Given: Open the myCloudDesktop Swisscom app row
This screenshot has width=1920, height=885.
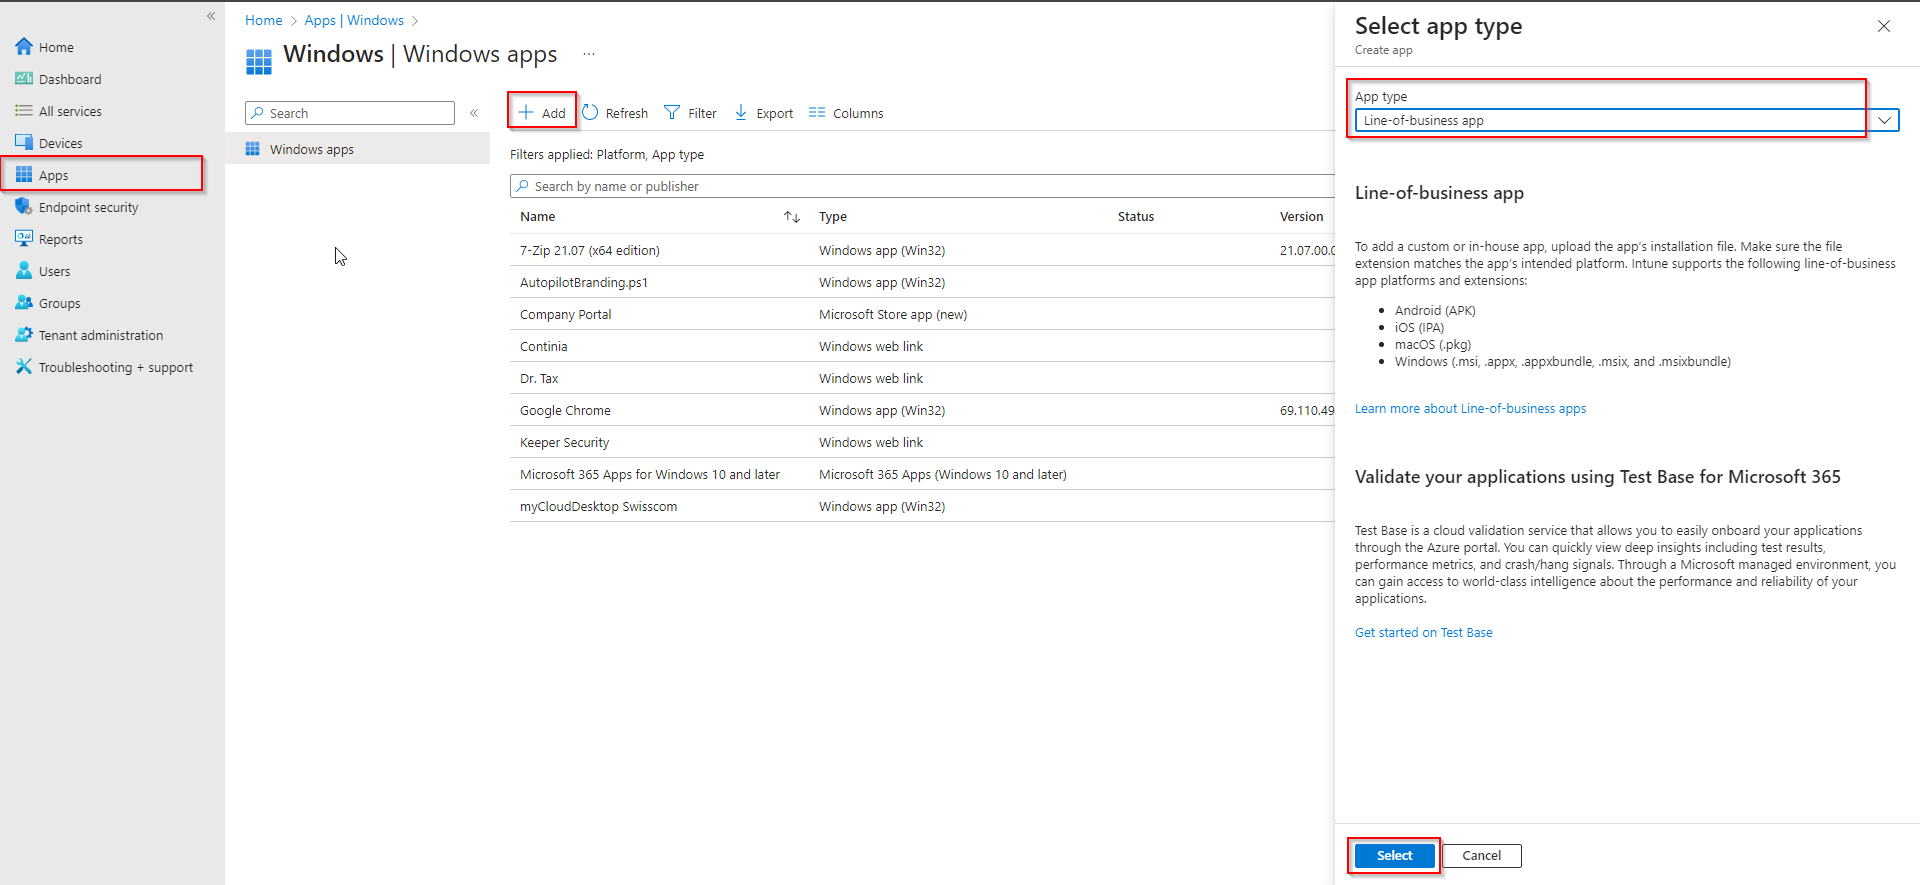Looking at the screenshot, I should [922, 506].
